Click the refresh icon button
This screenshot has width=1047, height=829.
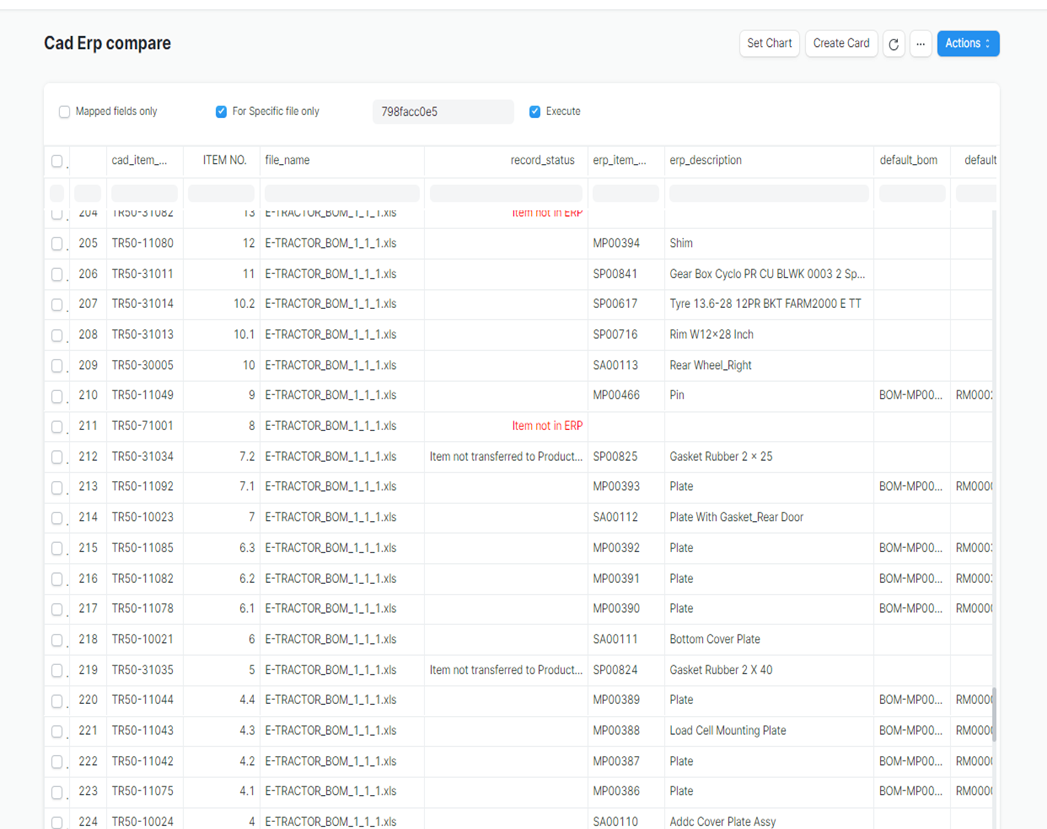pyautogui.click(x=893, y=44)
